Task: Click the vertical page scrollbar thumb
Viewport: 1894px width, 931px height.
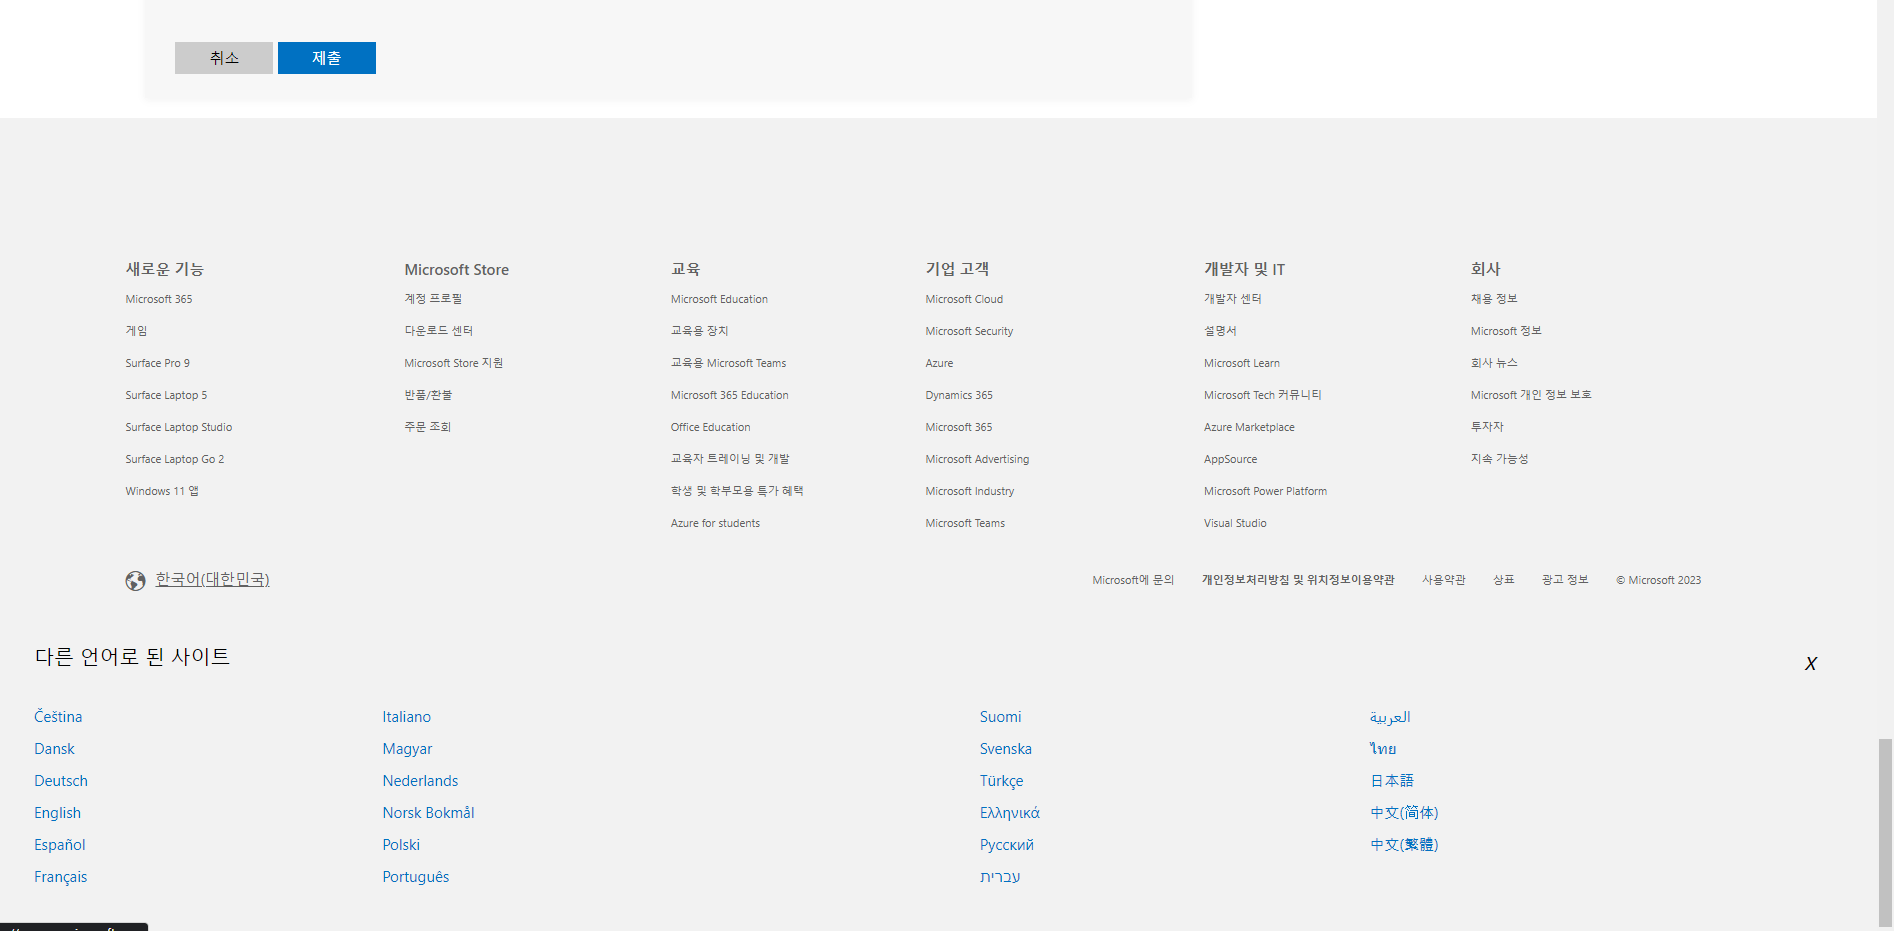Action: [1885, 832]
